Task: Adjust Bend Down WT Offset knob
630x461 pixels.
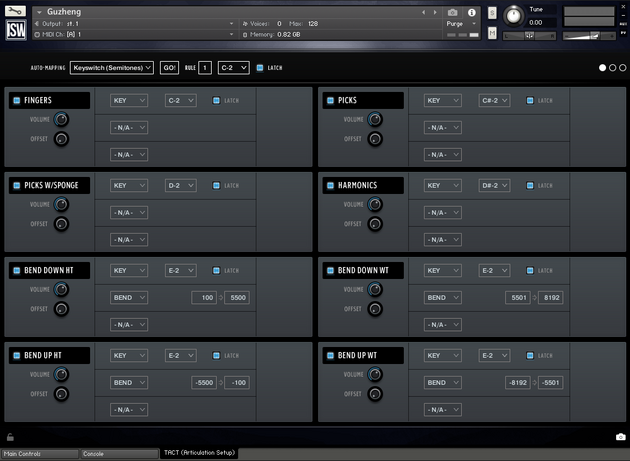Action: coord(375,309)
